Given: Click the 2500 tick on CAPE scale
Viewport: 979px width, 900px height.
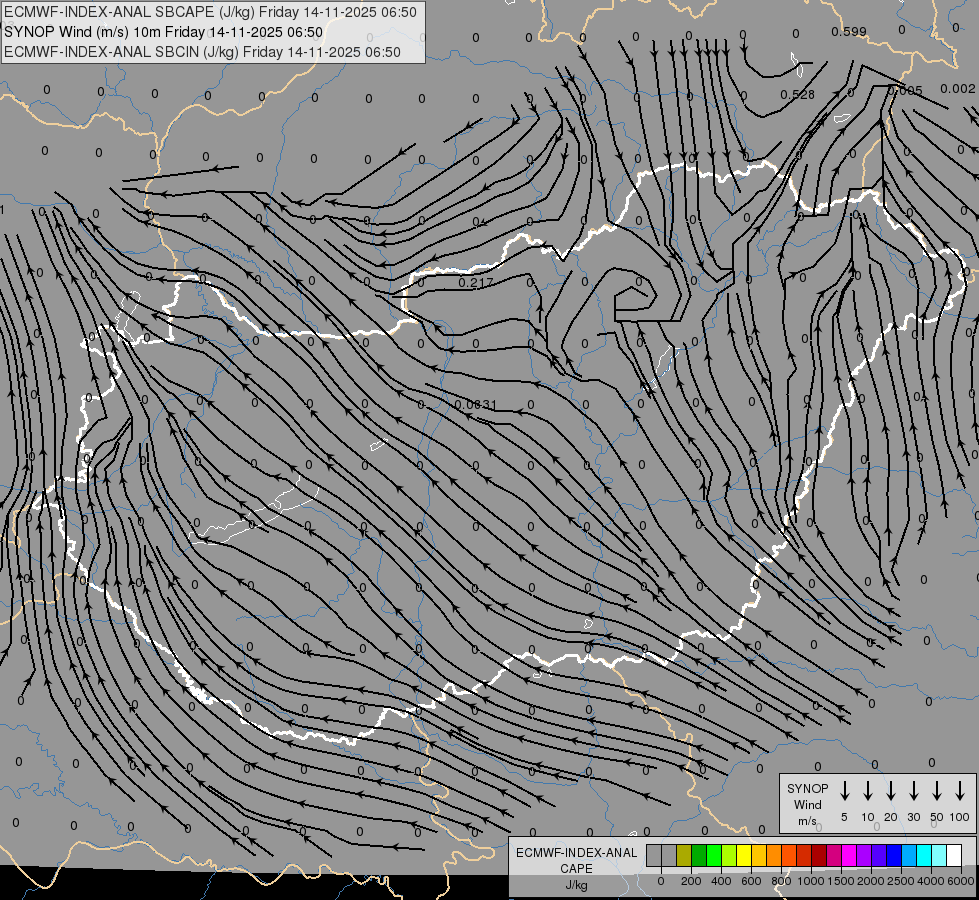Looking at the screenshot, I should coord(901,881).
